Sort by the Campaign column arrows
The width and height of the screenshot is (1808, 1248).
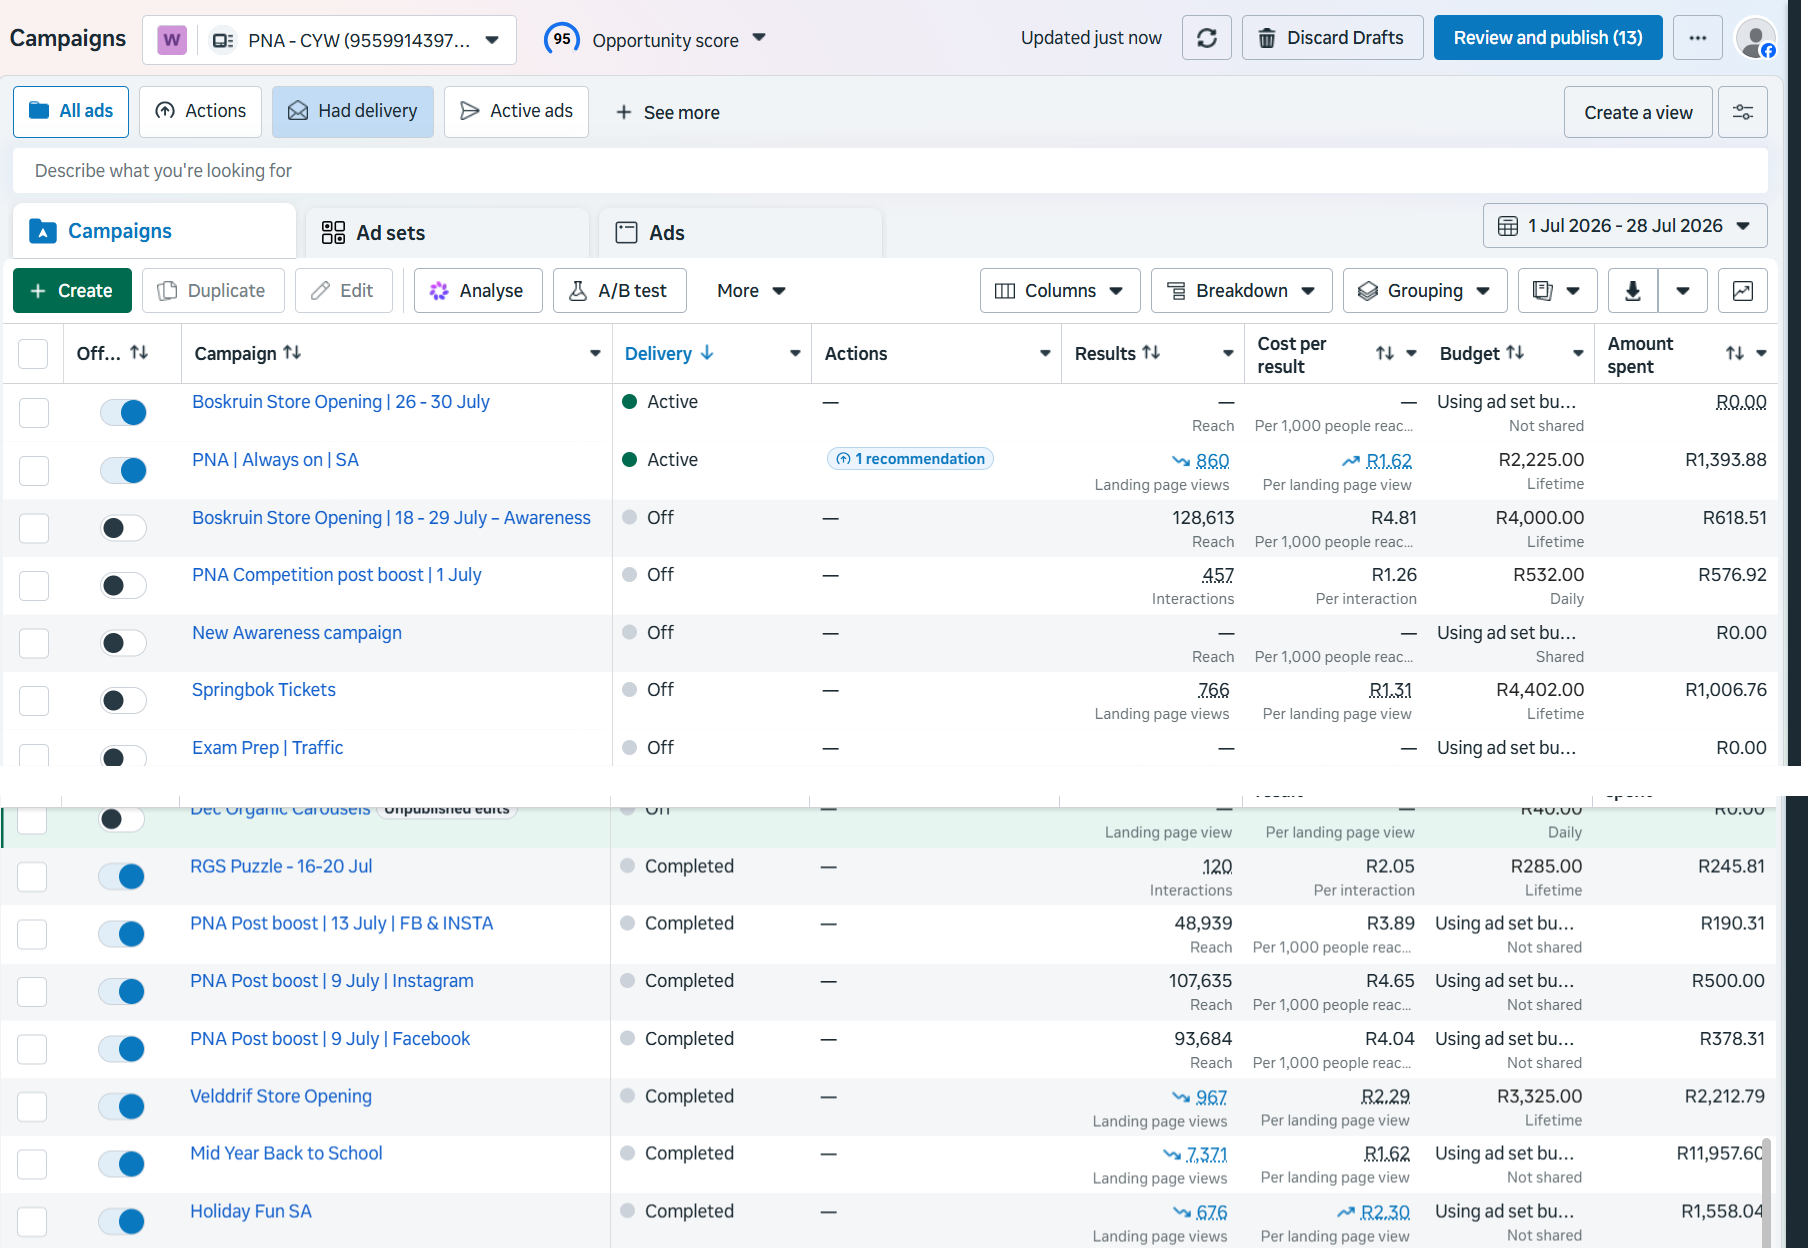(292, 353)
